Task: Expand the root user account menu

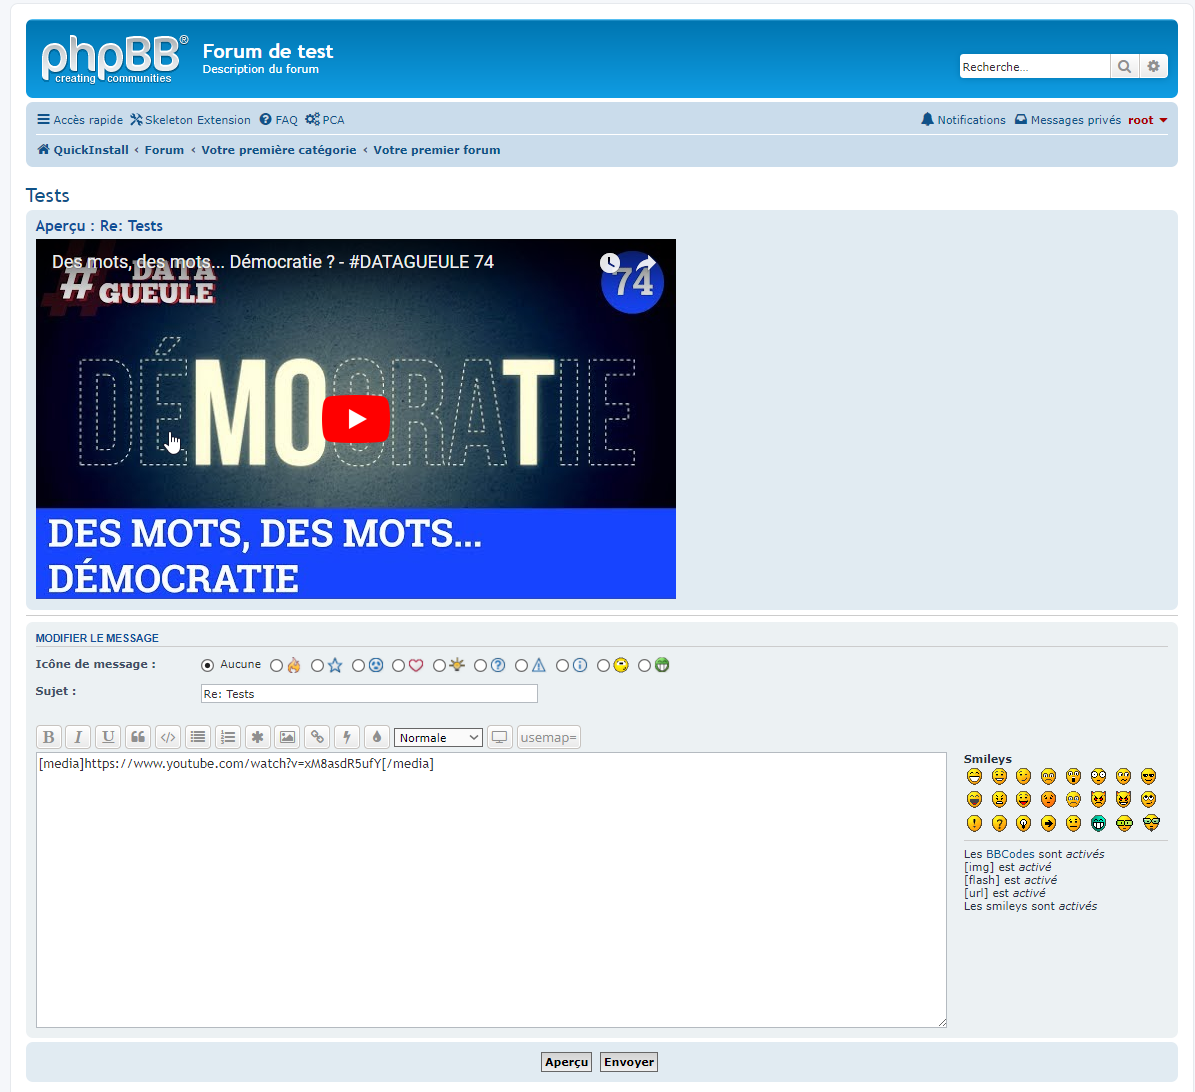Action: pyautogui.click(x=1147, y=120)
